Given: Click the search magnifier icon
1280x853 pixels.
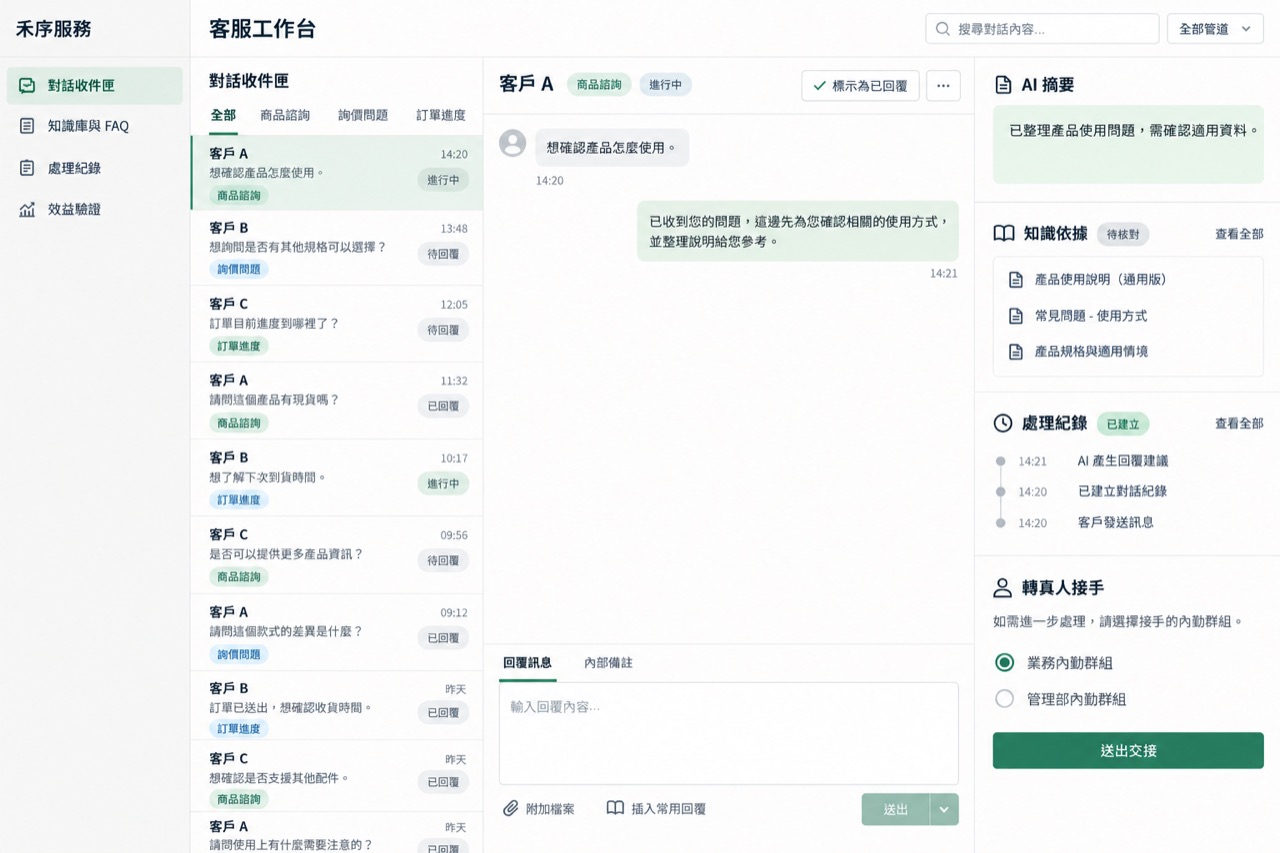Looking at the screenshot, I should (x=942, y=29).
